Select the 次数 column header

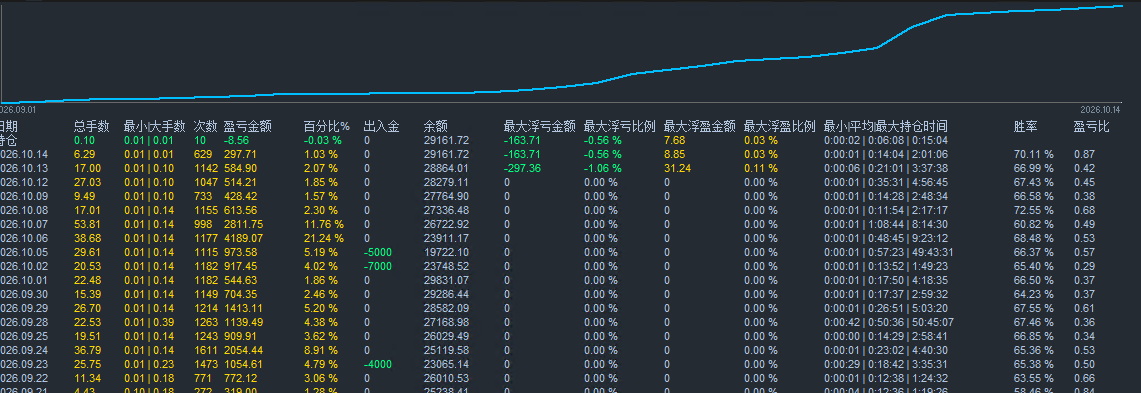(x=206, y=127)
